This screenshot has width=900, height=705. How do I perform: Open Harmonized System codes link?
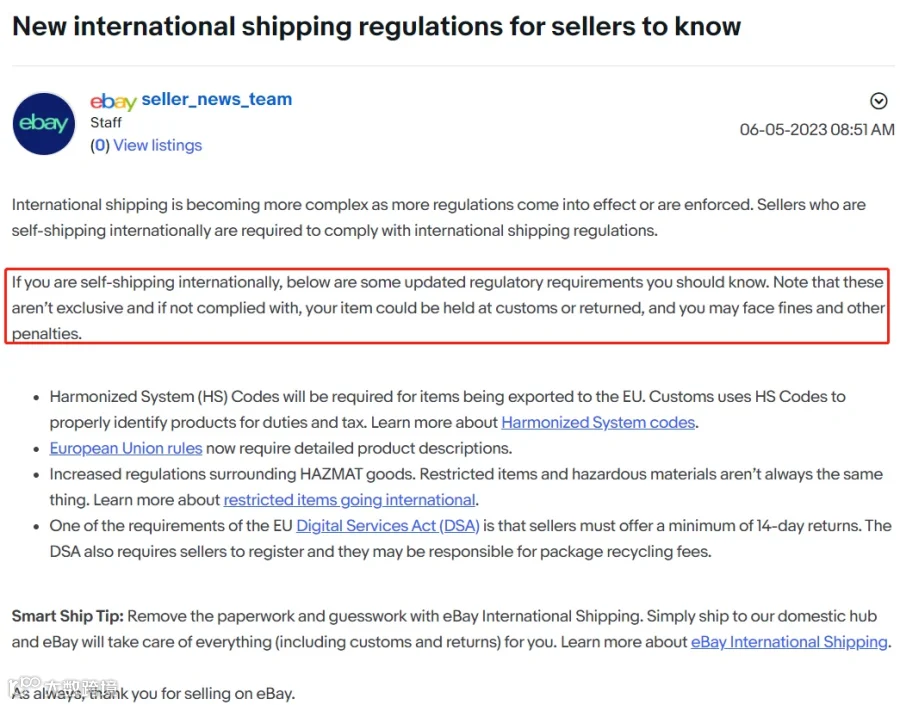598,423
